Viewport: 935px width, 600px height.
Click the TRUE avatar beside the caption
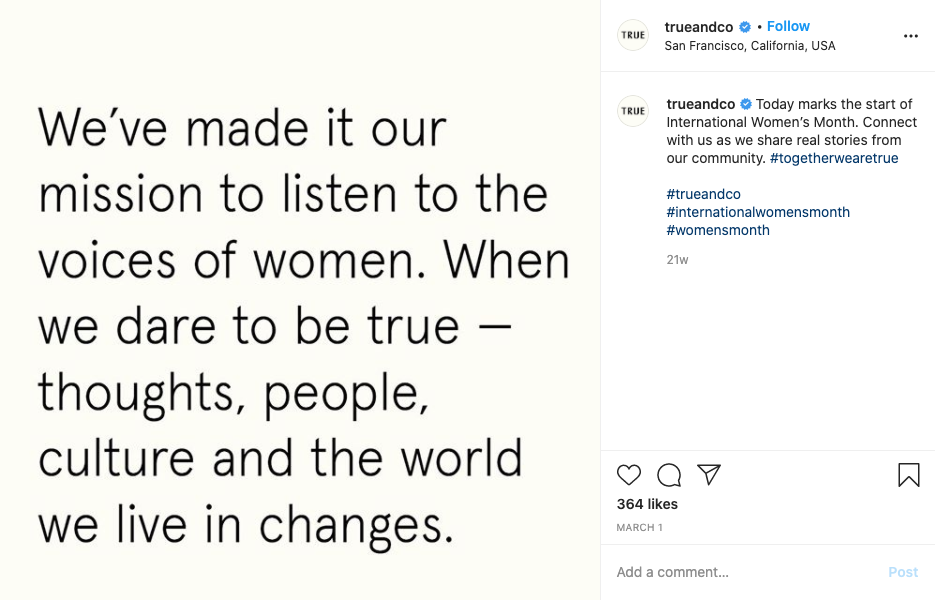click(633, 110)
